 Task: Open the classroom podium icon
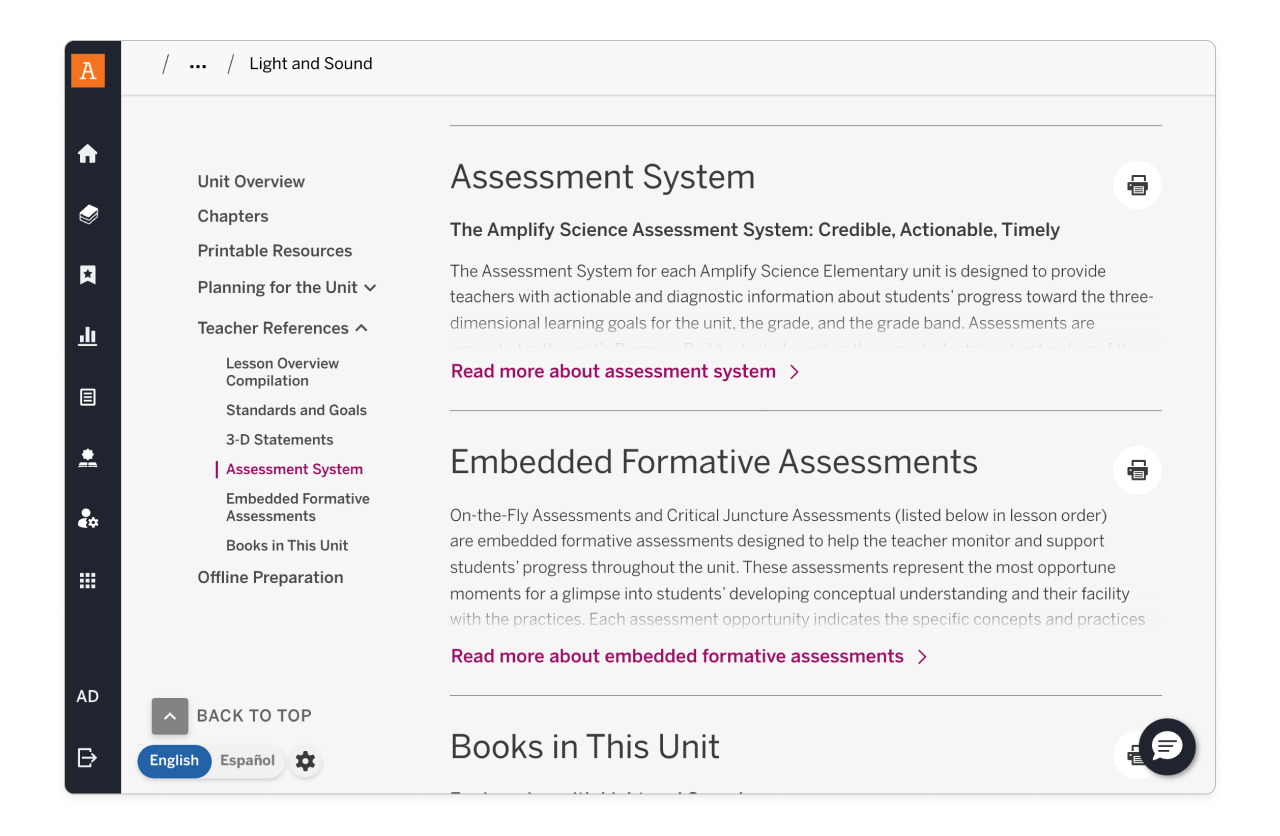click(x=87, y=458)
